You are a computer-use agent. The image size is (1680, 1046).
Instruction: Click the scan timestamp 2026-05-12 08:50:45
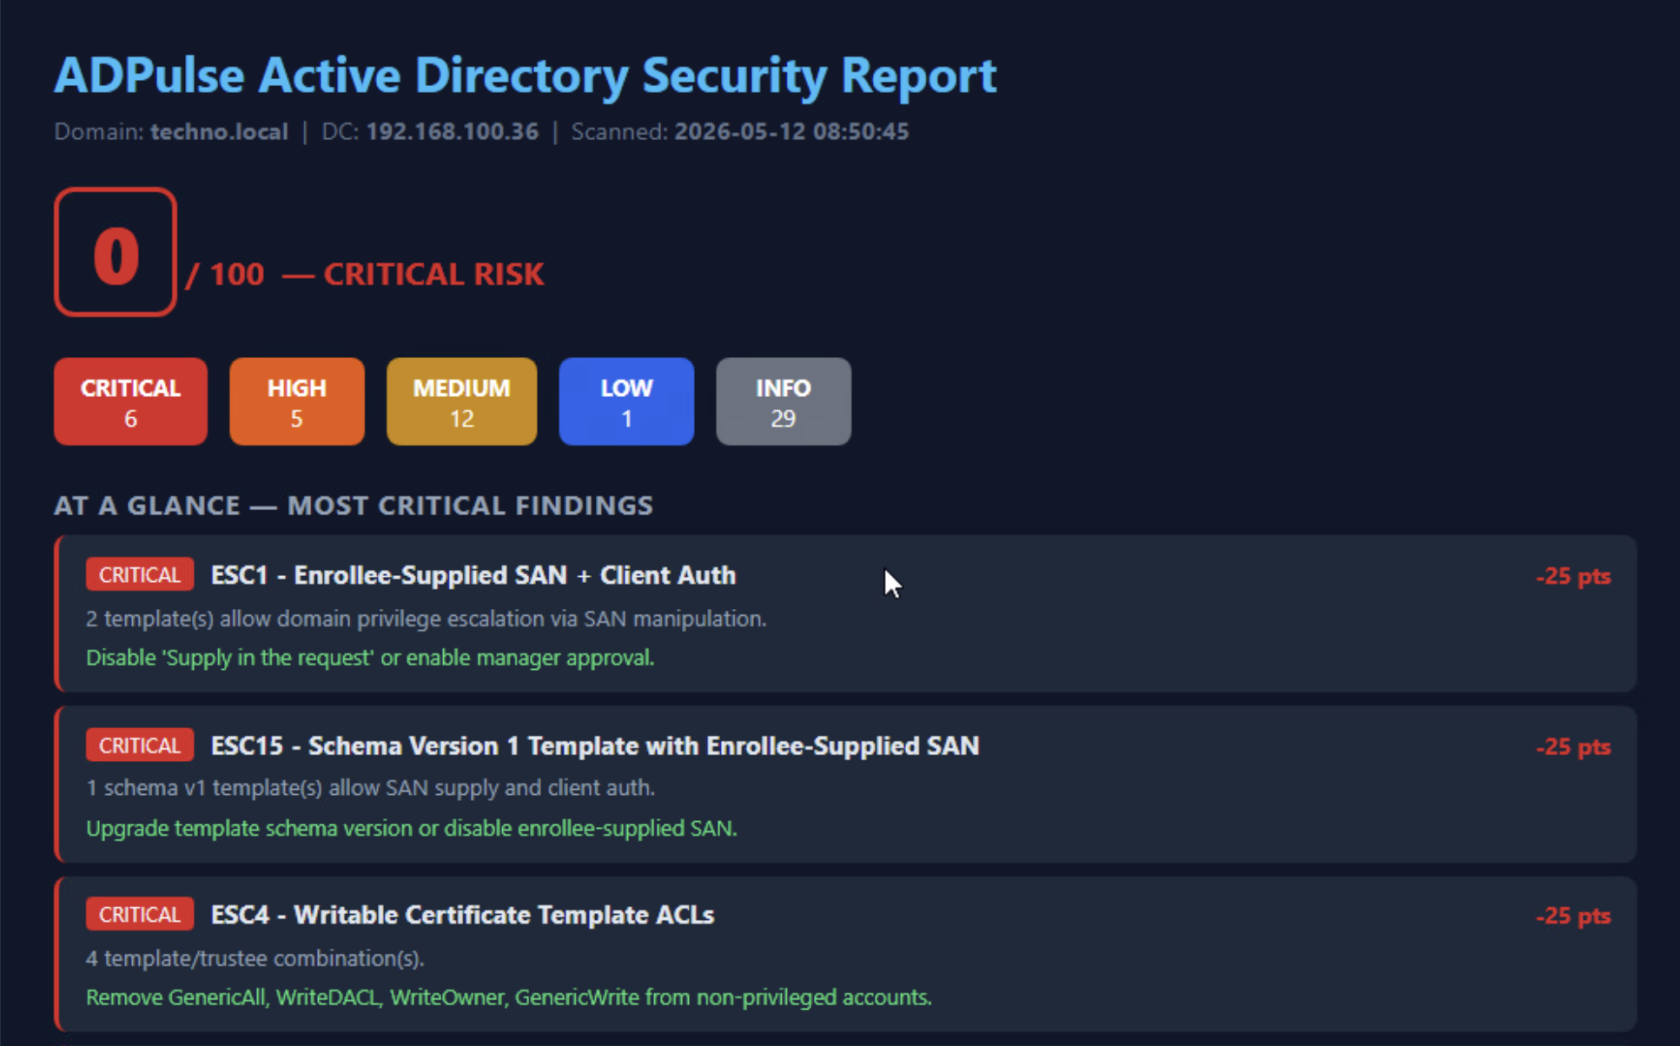792,132
